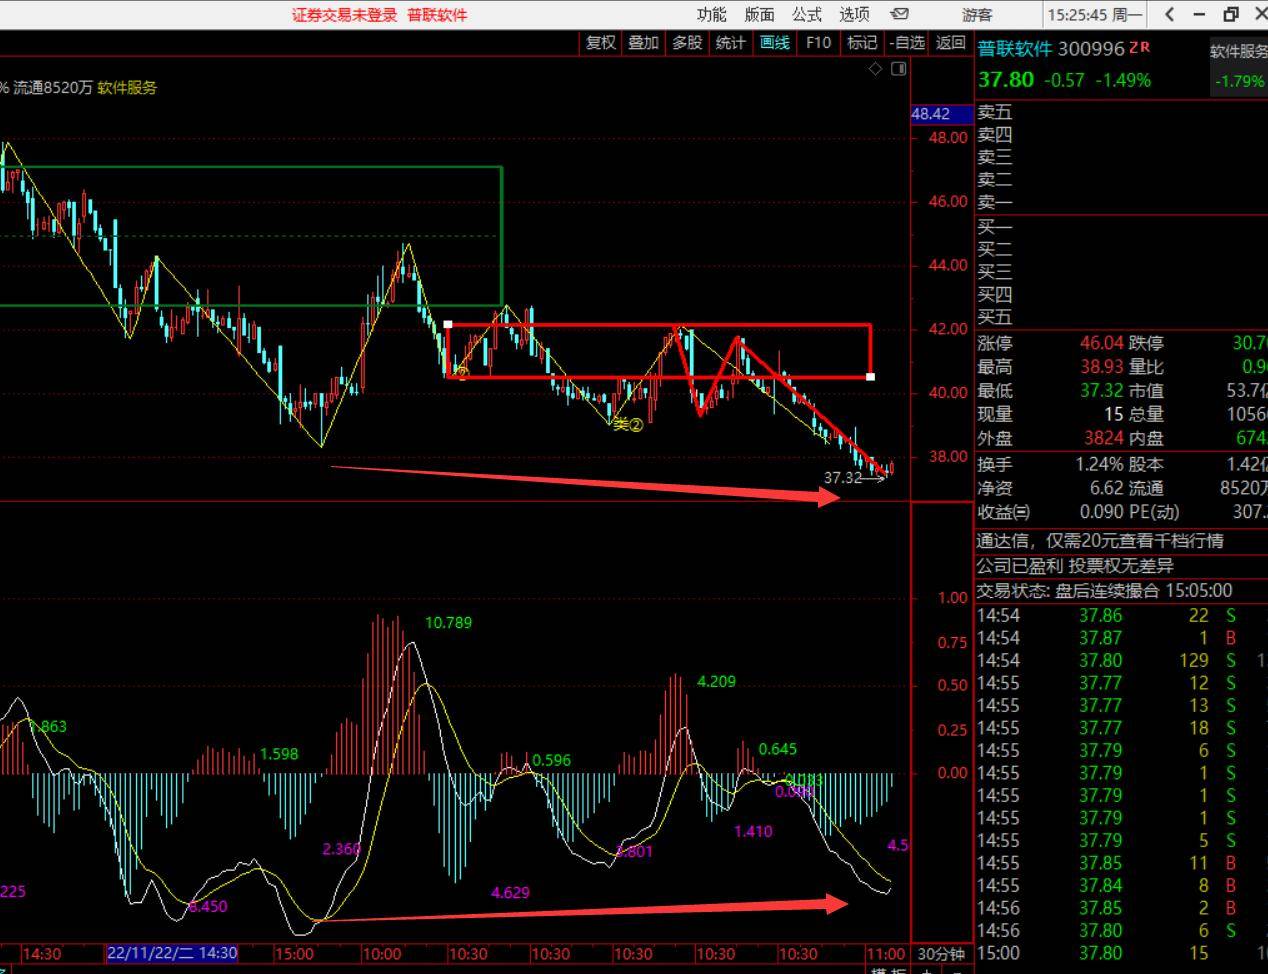
Task: Select the 14:54 37.87 tick row
Action: (x=1122, y=638)
